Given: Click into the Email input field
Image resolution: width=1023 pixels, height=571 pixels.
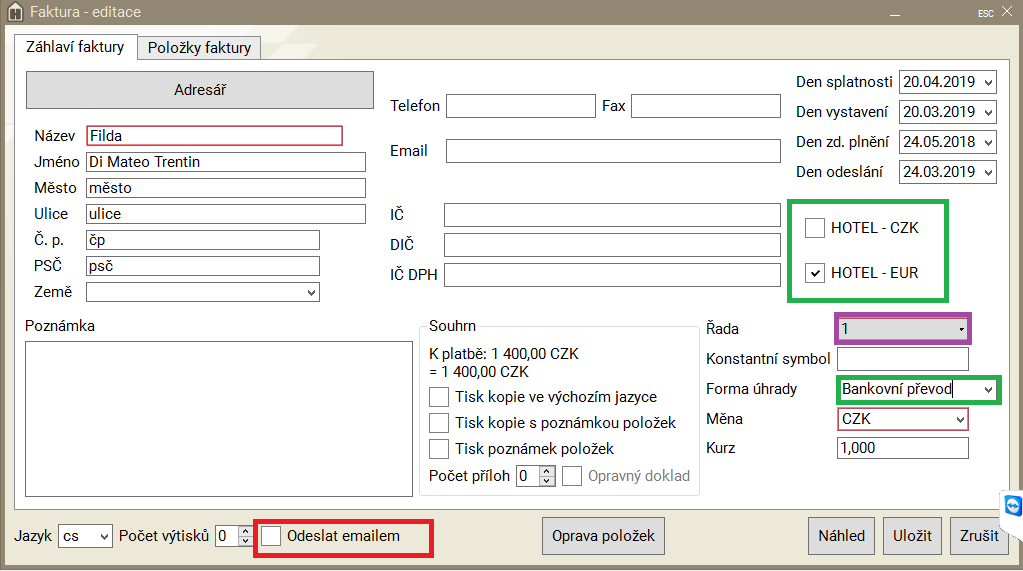Looking at the screenshot, I should tap(612, 151).
